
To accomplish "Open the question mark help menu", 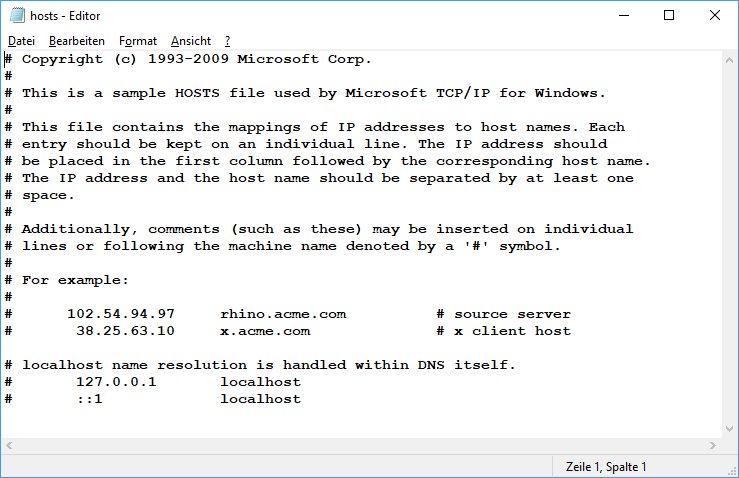I will coord(228,41).
